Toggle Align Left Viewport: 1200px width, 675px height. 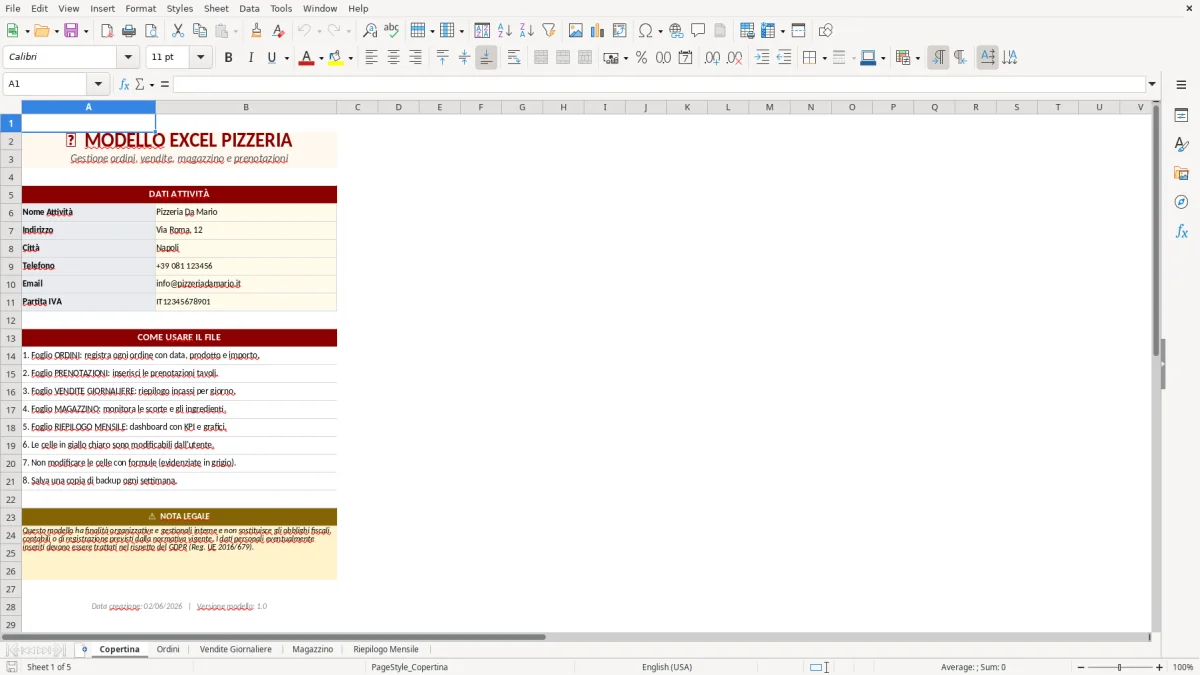(x=371, y=58)
